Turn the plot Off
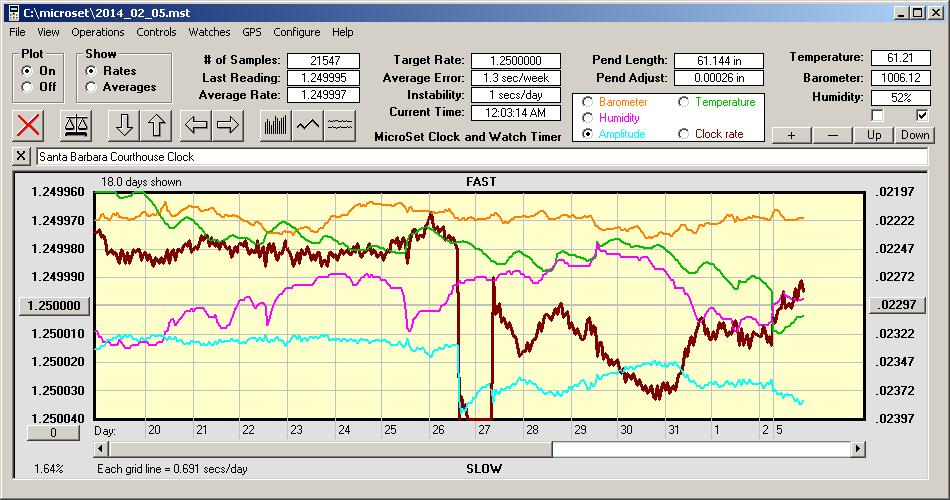 click(27, 87)
